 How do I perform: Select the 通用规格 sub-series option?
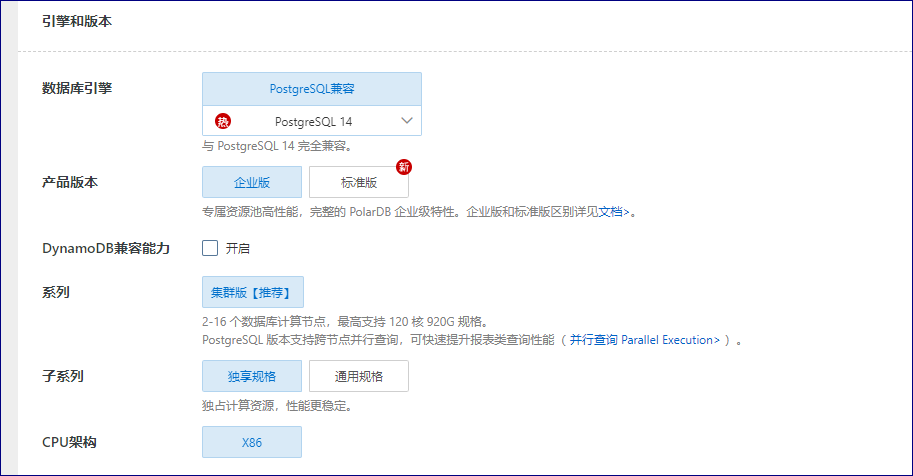(359, 376)
